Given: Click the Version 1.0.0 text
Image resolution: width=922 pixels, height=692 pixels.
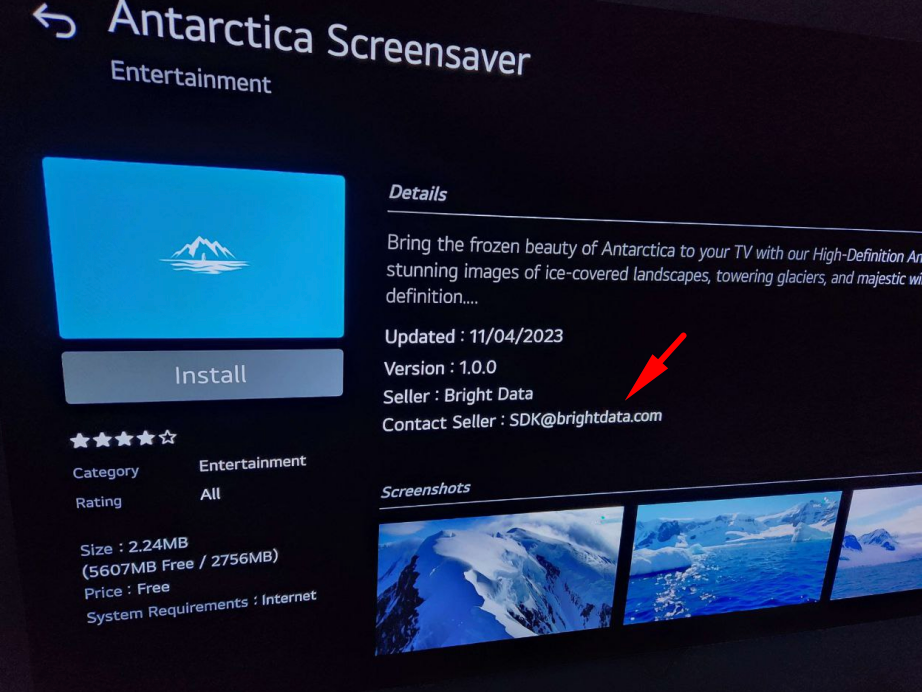Looking at the screenshot, I should click(x=440, y=368).
